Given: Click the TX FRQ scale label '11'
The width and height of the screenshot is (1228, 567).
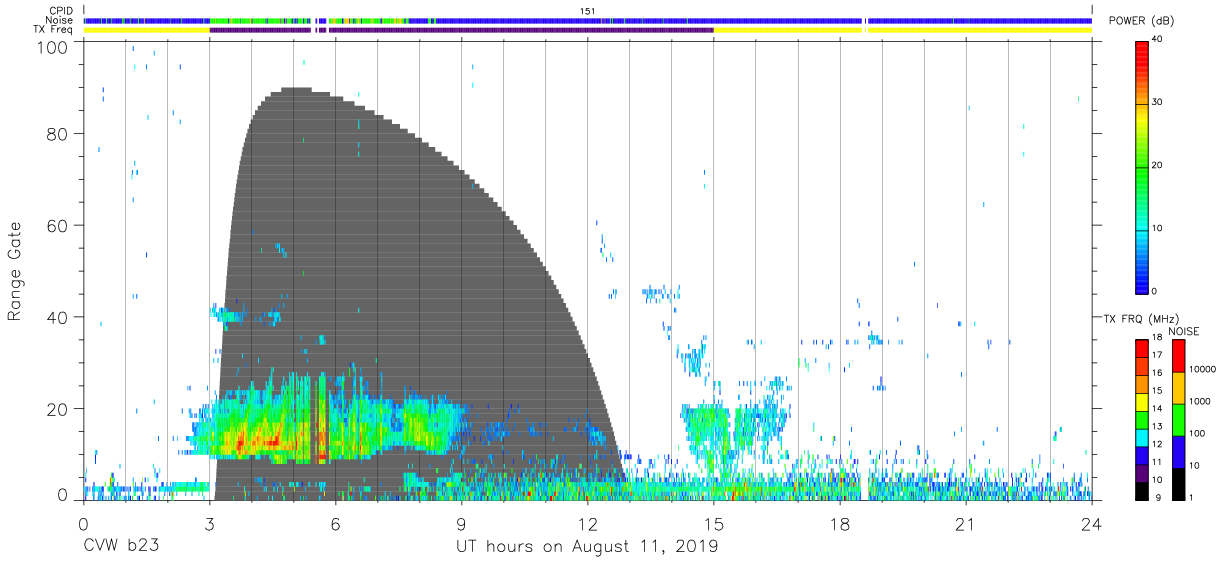Looking at the screenshot, I should tap(1157, 462).
